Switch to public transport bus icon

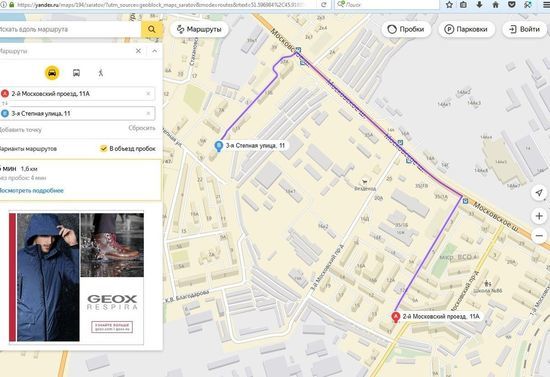tap(76, 73)
